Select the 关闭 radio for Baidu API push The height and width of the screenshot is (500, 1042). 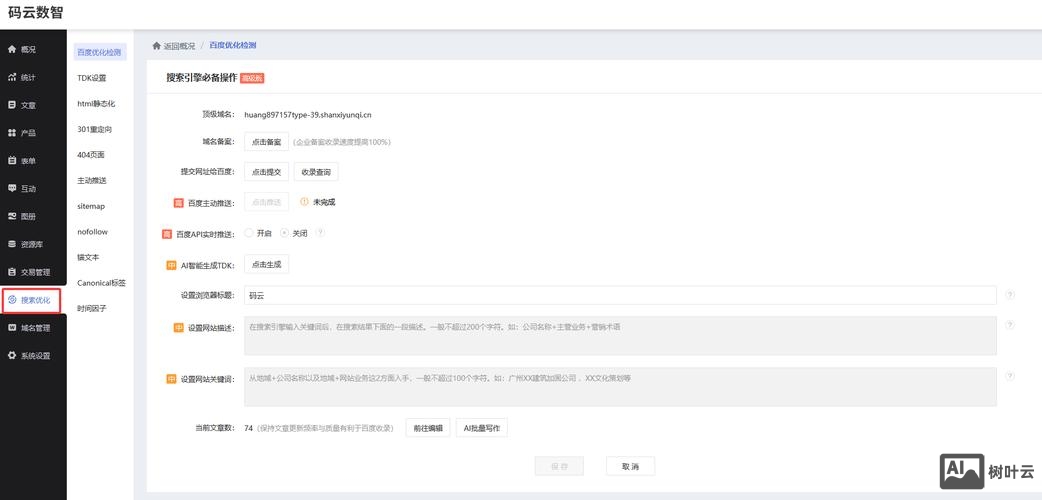click(x=284, y=233)
